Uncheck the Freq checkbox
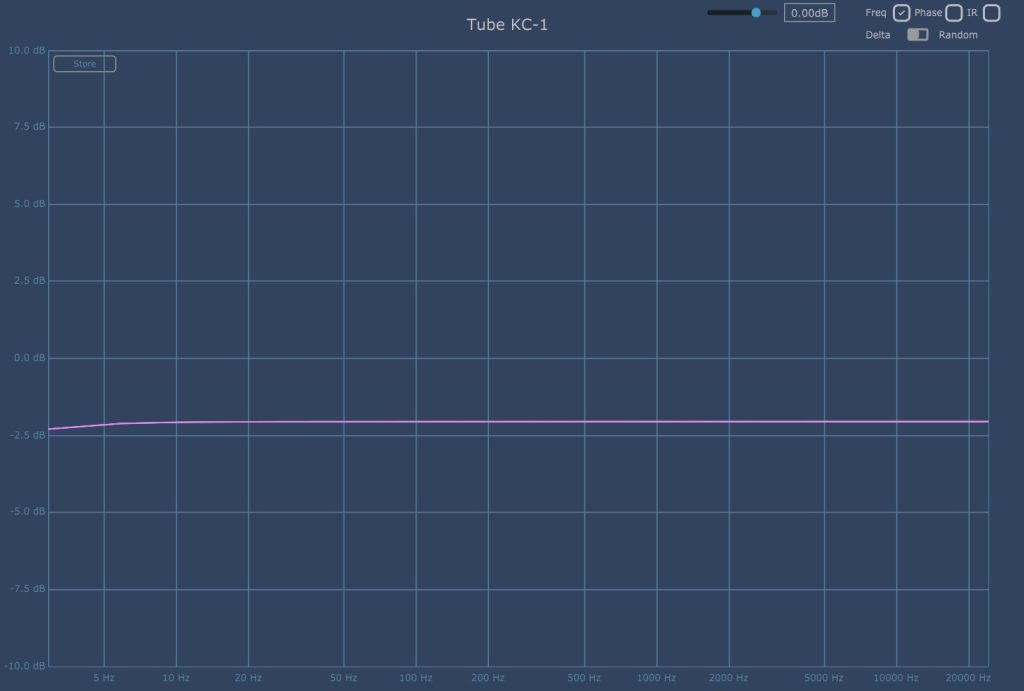This screenshot has width=1024, height=691. 901,13
